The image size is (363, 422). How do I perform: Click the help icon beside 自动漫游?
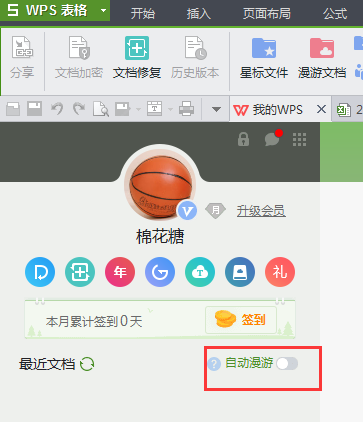214,364
